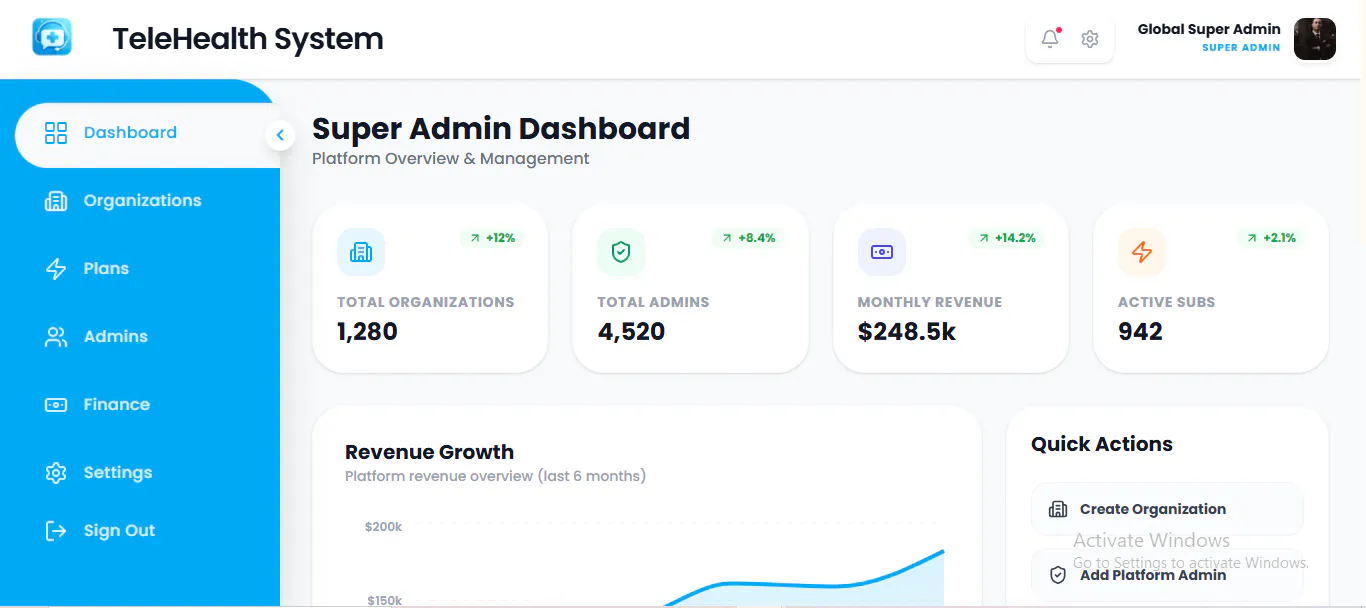Click the TOTAL ADMINS label
The width and height of the screenshot is (1366, 608).
tap(653, 302)
